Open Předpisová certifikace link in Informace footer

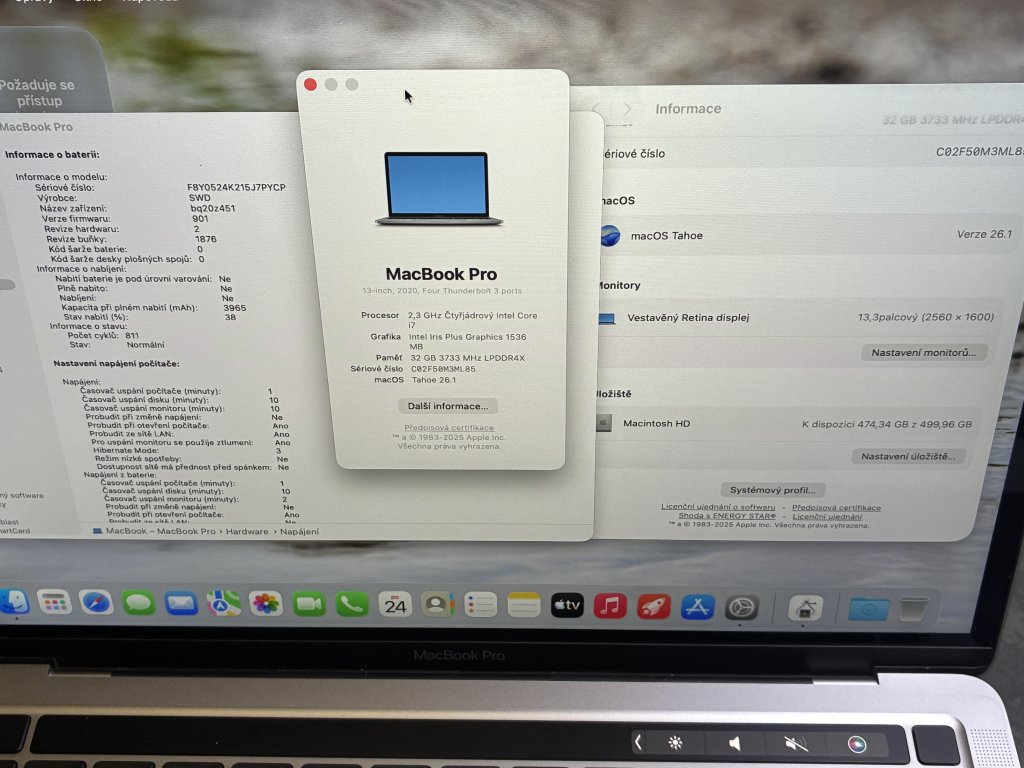(x=836, y=507)
